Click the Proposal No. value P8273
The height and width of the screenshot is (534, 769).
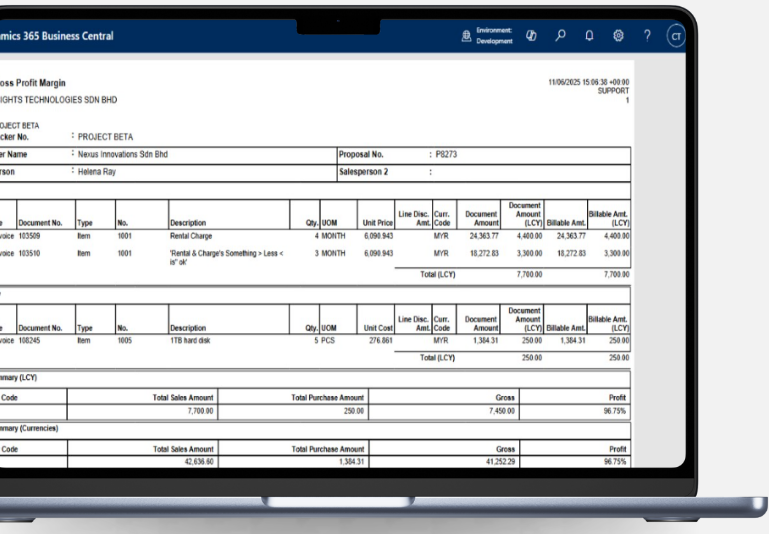click(446, 155)
